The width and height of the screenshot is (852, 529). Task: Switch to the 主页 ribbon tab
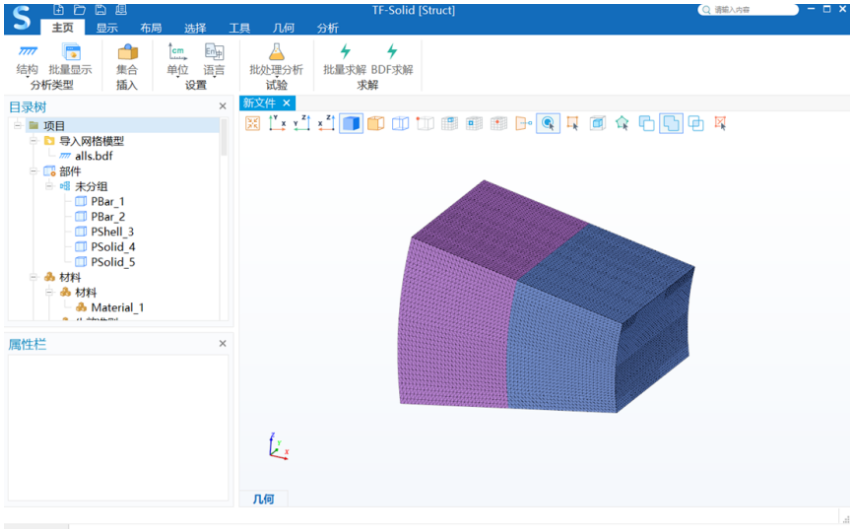click(x=62, y=28)
